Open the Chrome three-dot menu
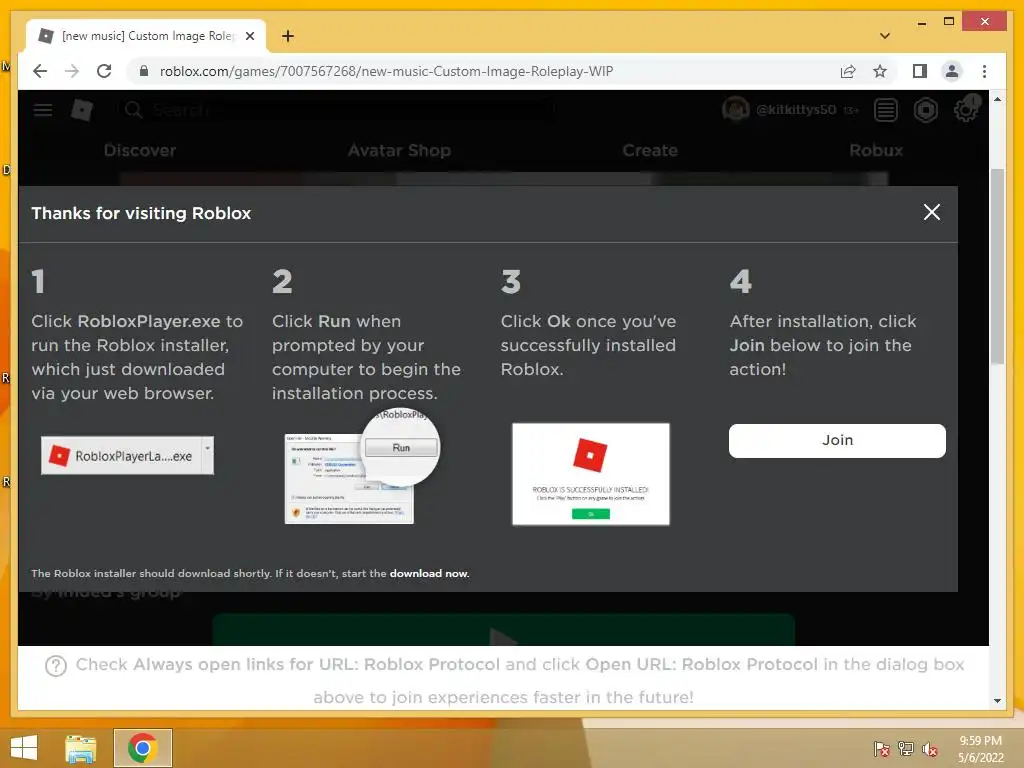 (984, 71)
